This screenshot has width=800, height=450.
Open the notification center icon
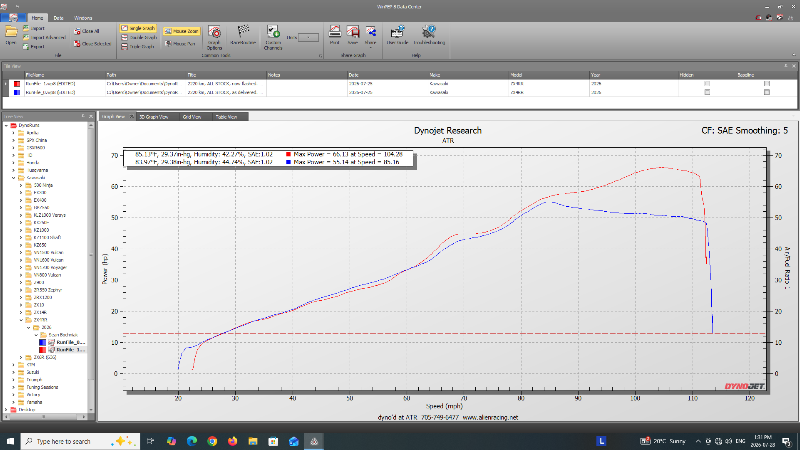(x=786, y=441)
